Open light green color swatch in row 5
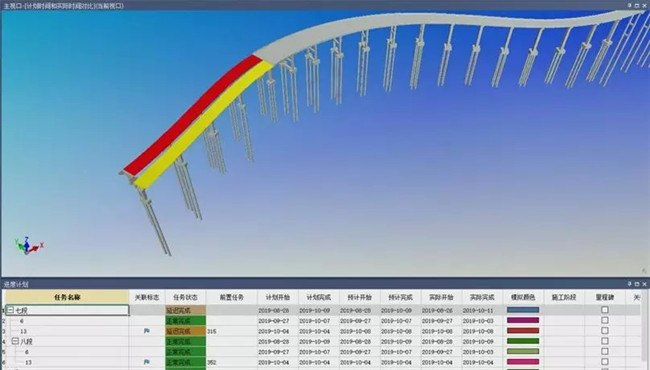Viewport: 650px width, 370px height. click(x=523, y=351)
